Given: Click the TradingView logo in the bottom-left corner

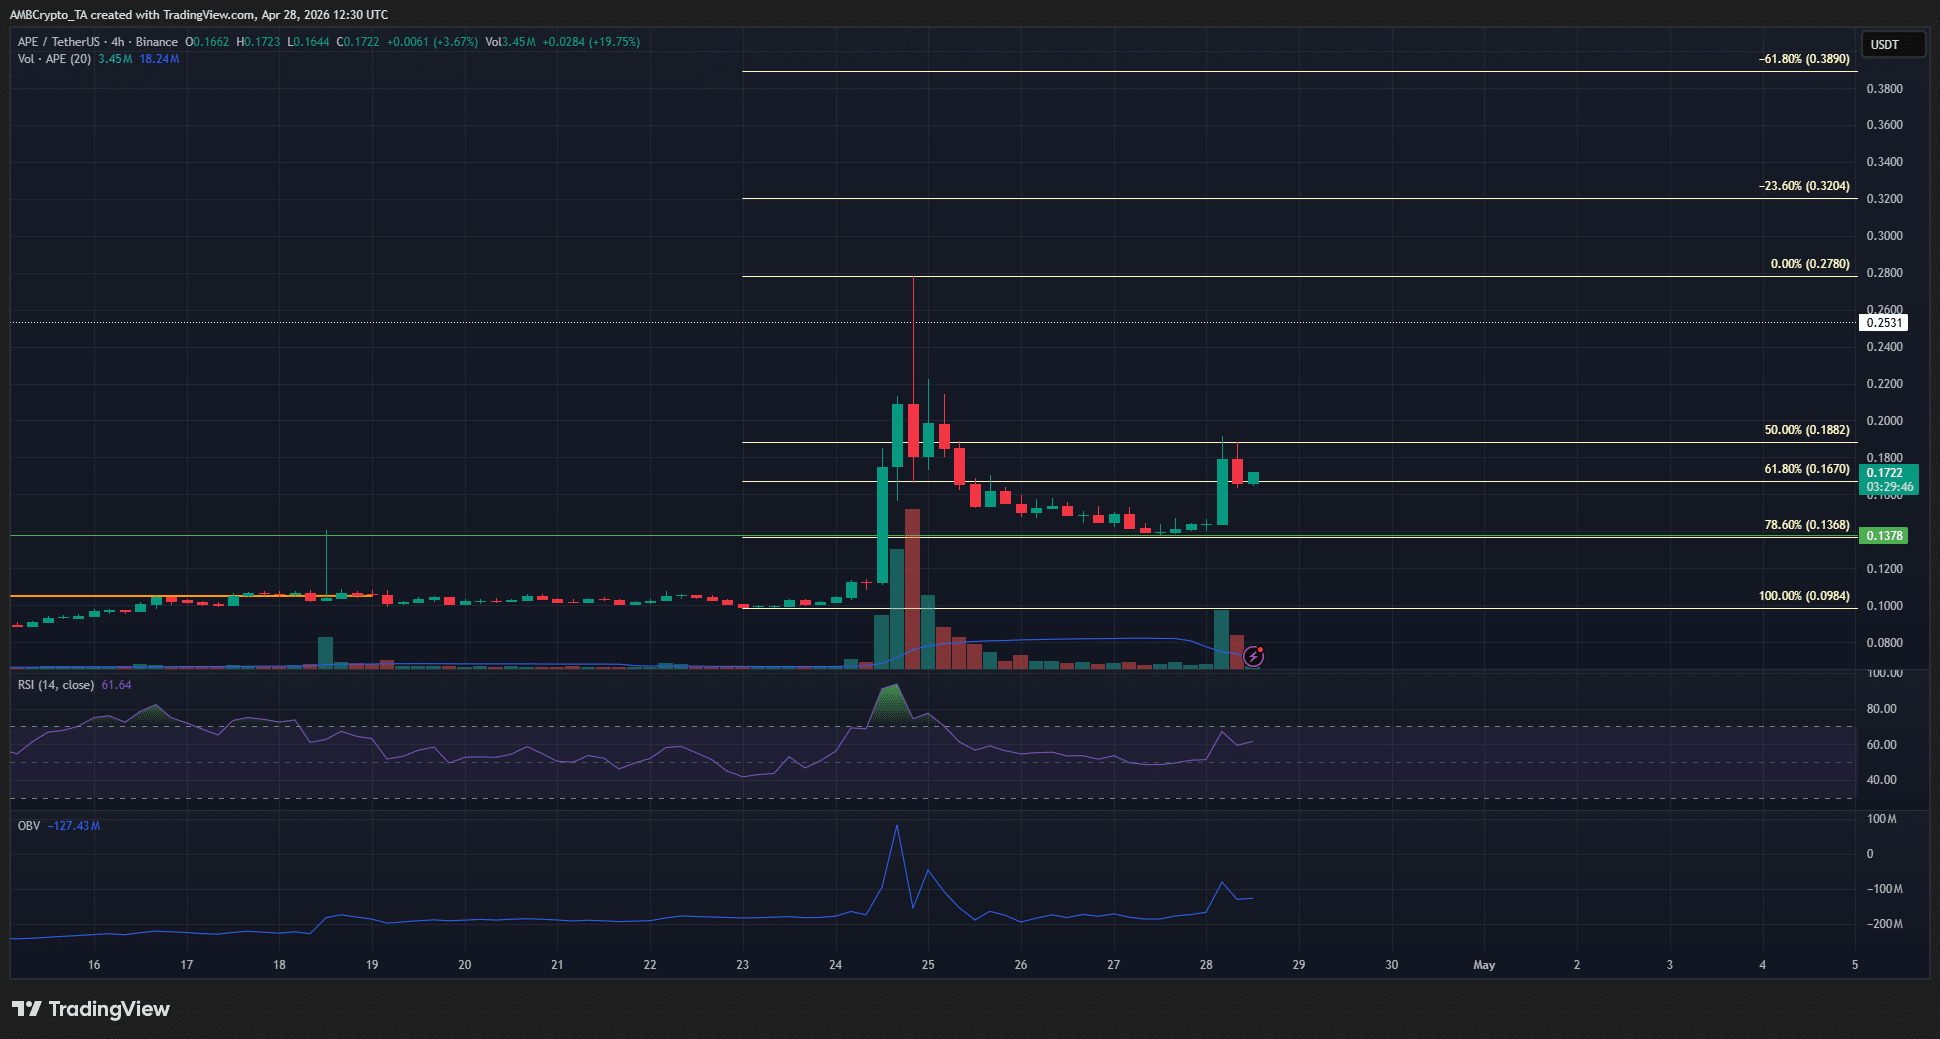Looking at the screenshot, I should pos(90,1009).
